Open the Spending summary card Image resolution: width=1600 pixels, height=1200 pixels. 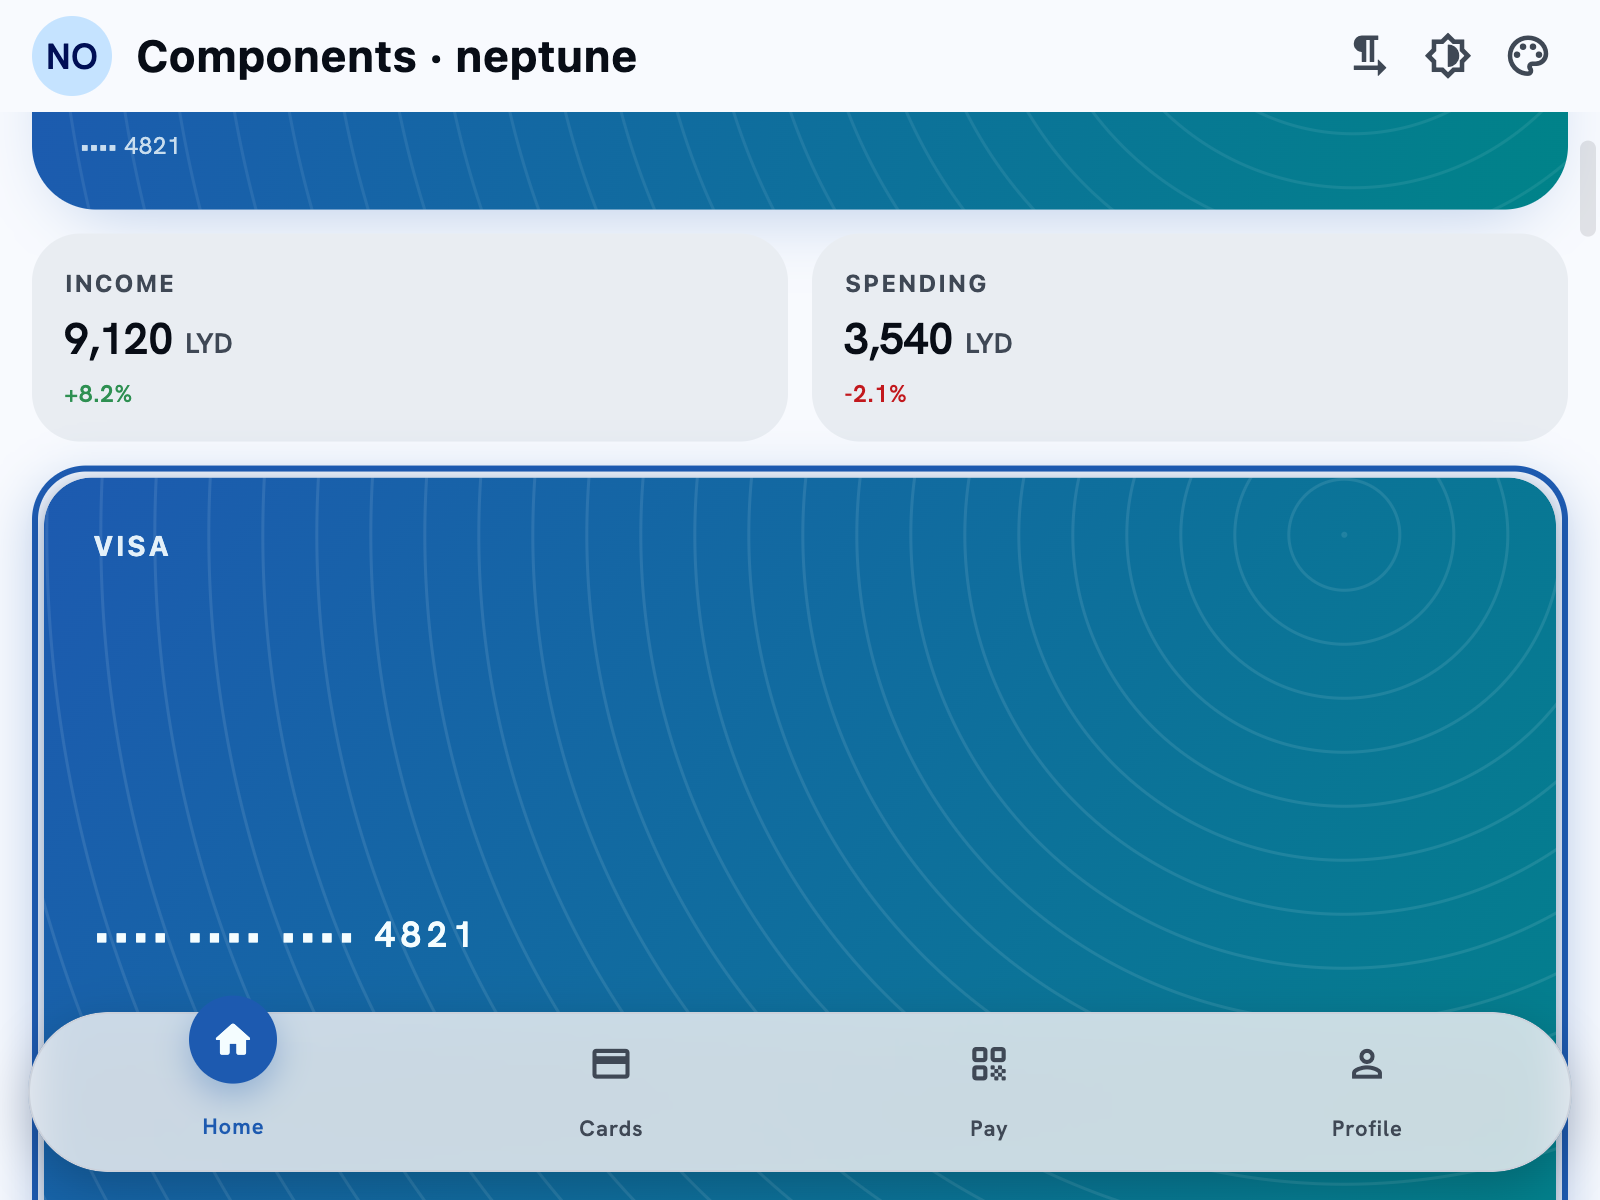[x=1190, y=338]
